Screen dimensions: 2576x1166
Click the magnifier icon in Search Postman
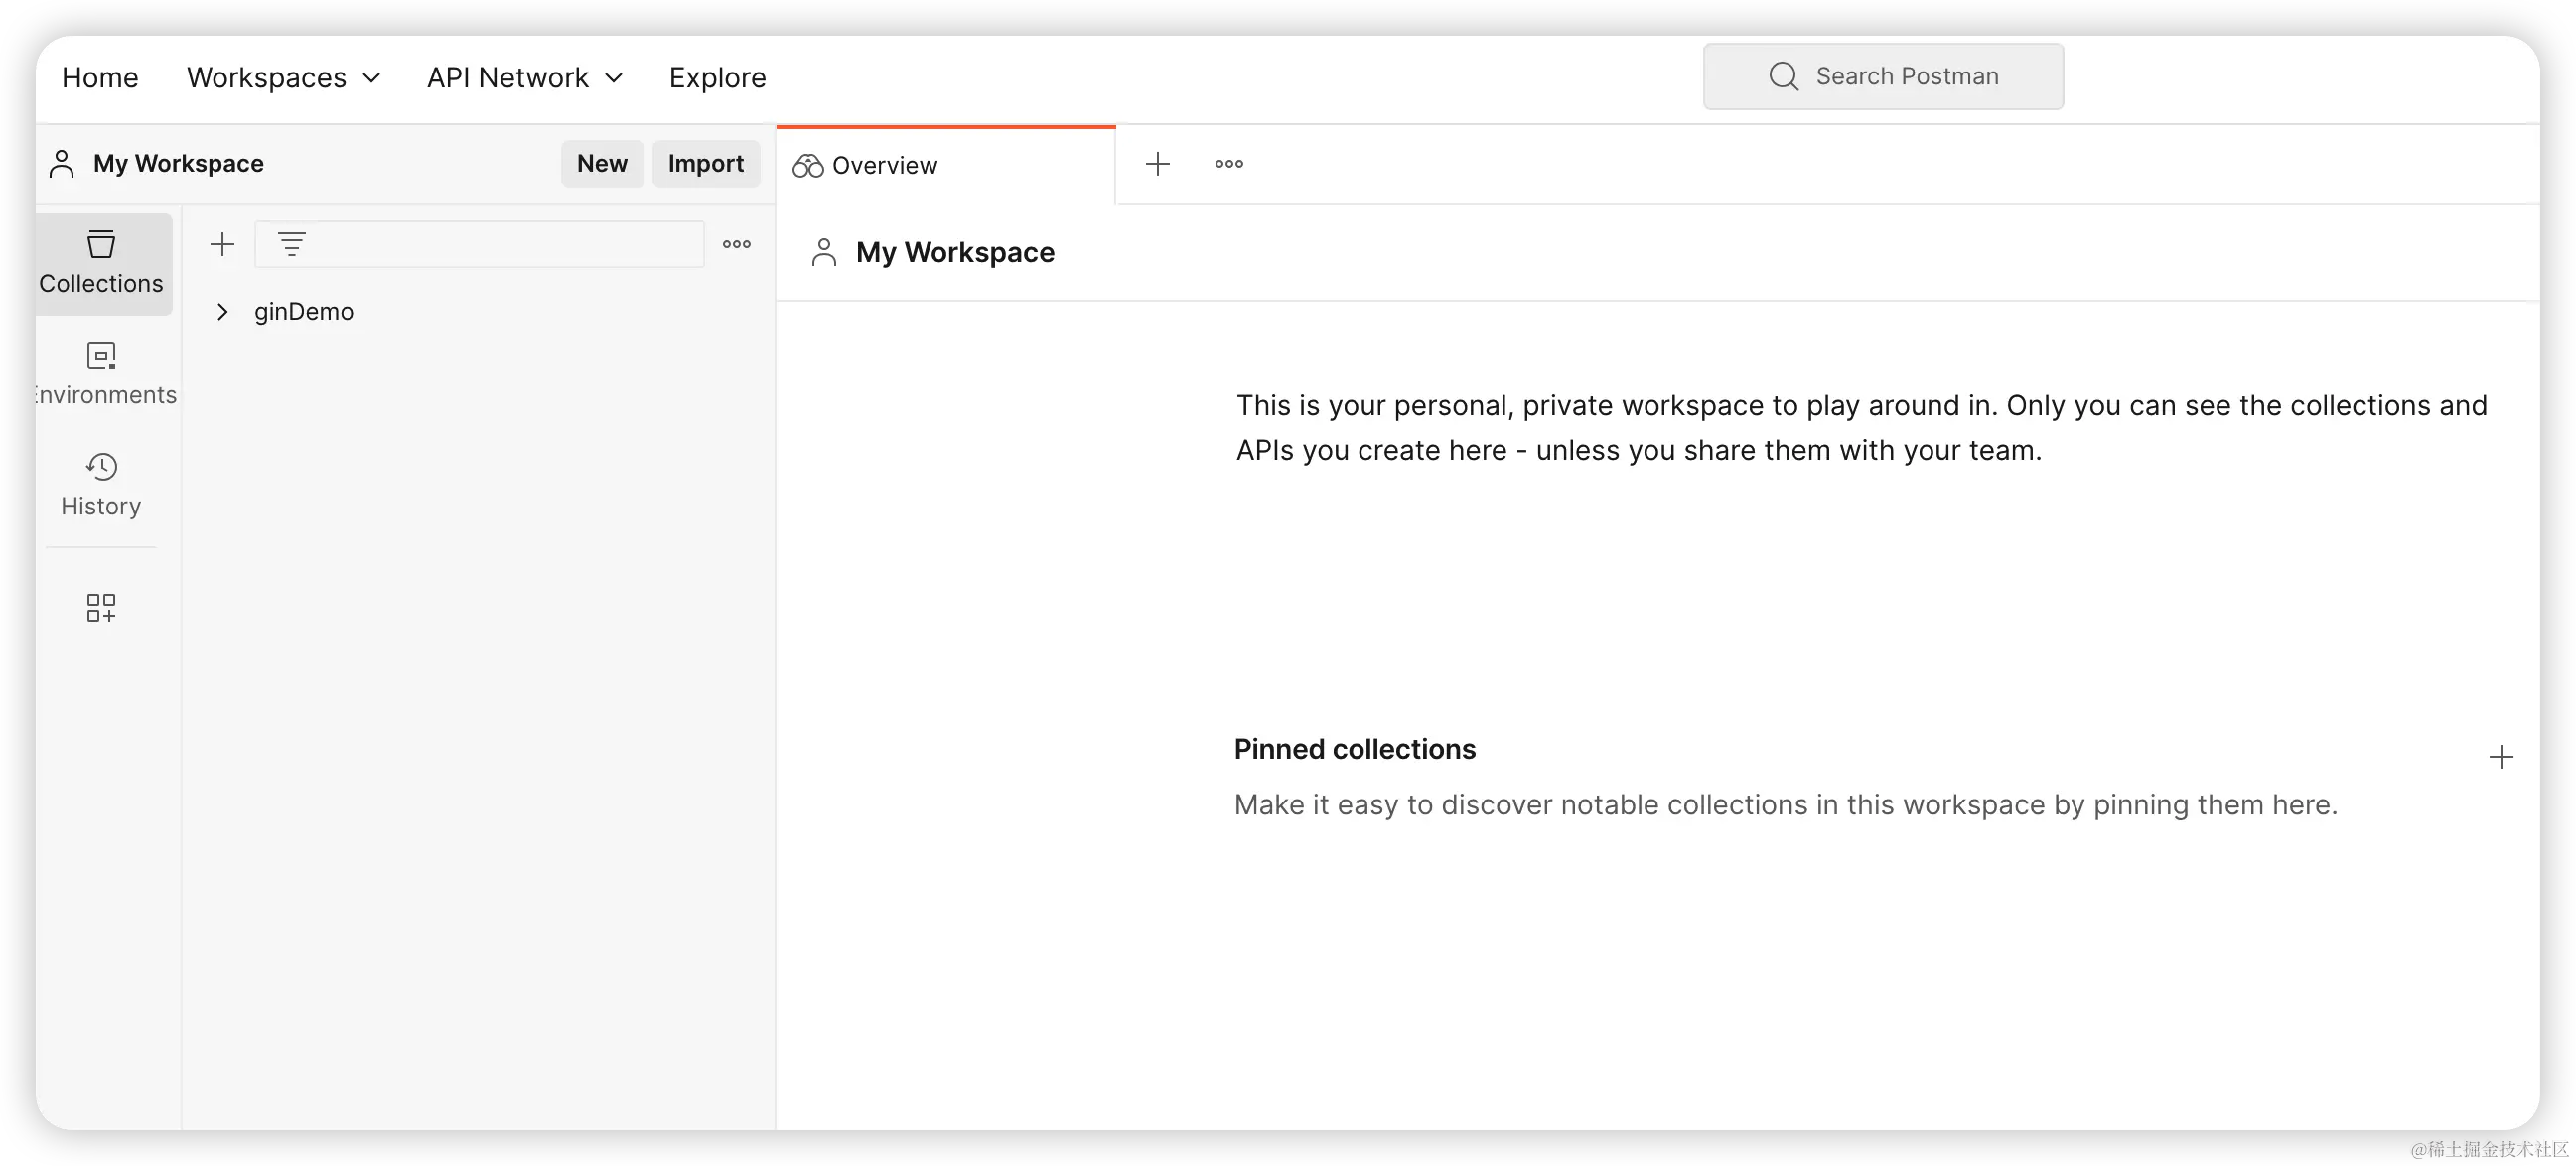point(1783,76)
